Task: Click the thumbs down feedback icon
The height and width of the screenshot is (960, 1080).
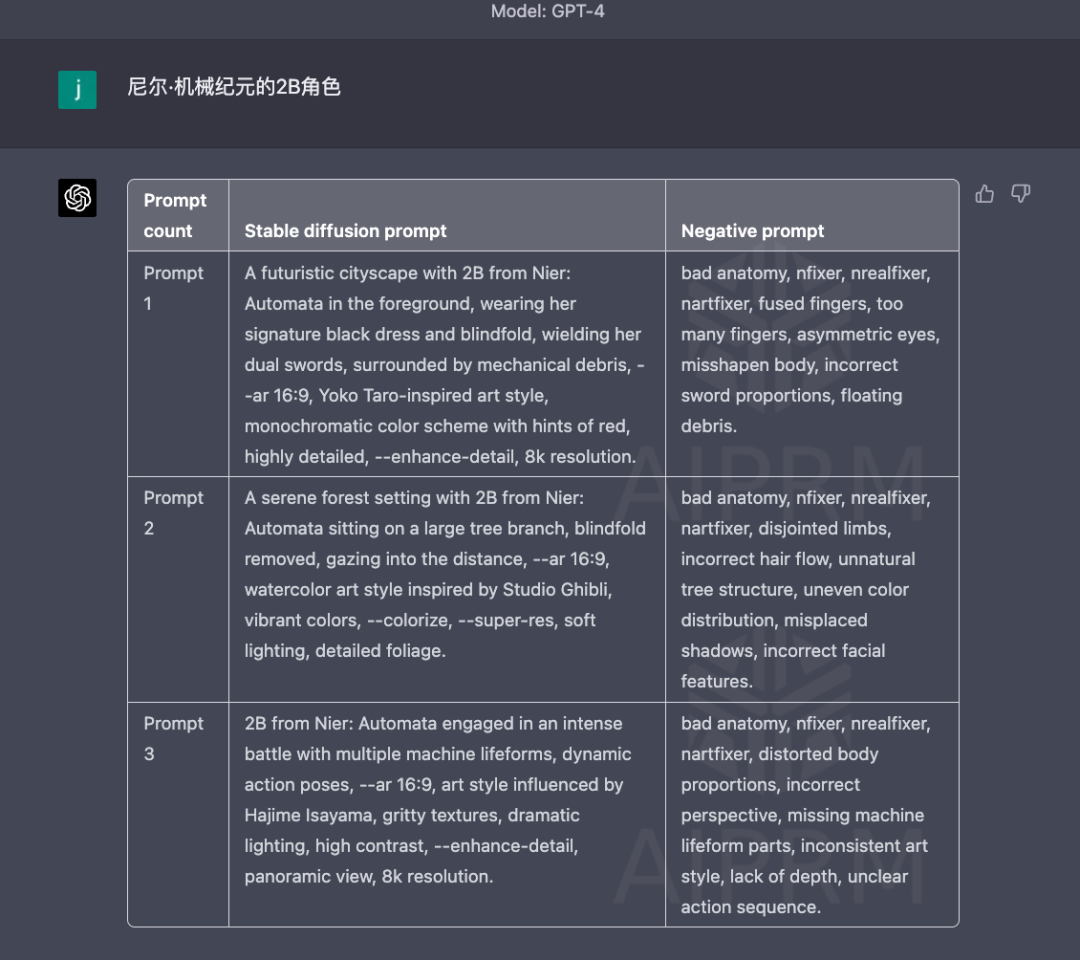Action: click(x=1021, y=194)
